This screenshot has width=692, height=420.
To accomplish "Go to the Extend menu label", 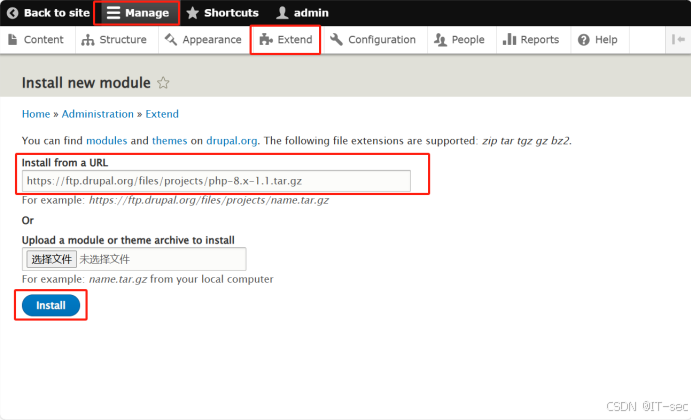I will point(295,40).
